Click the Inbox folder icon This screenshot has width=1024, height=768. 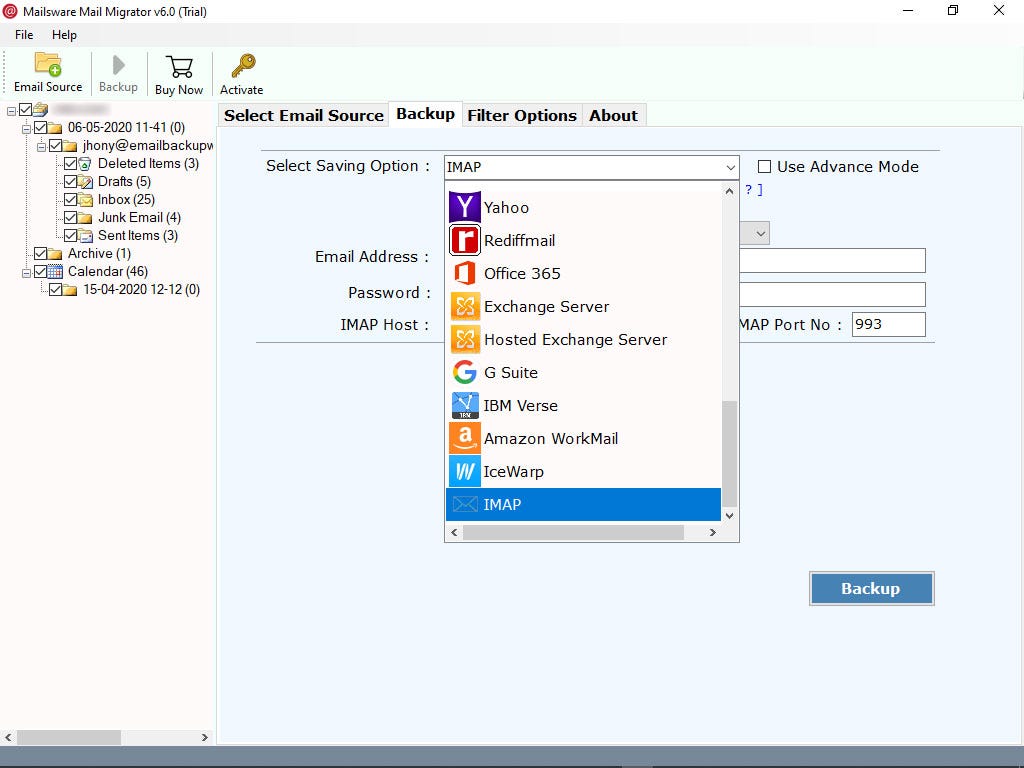(x=86, y=200)
